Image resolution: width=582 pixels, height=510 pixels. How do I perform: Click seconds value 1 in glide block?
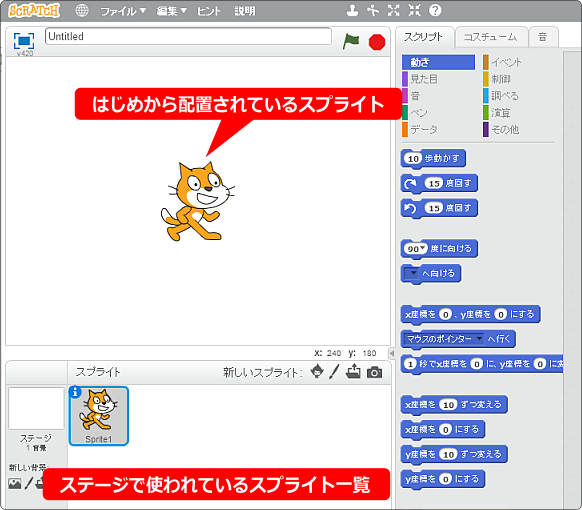[410, 364]
